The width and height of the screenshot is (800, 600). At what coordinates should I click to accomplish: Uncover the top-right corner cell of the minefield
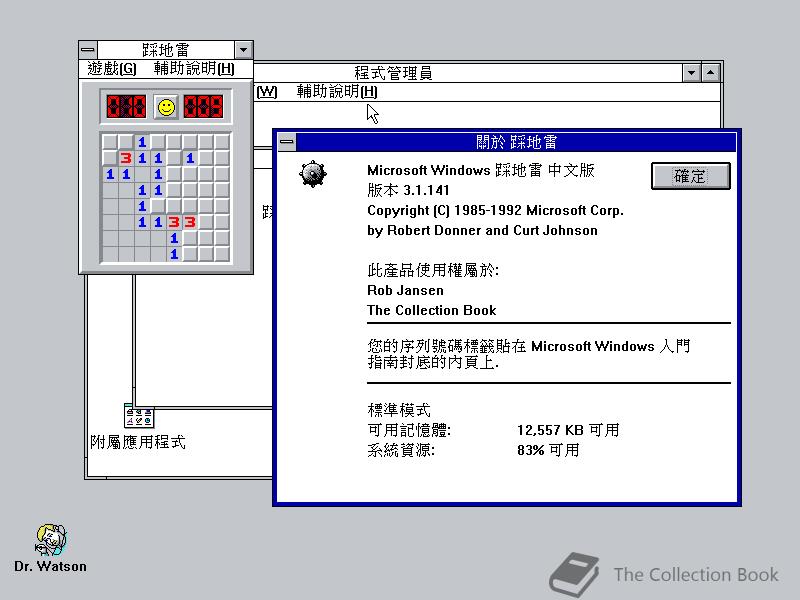click(x=222, y=142)
